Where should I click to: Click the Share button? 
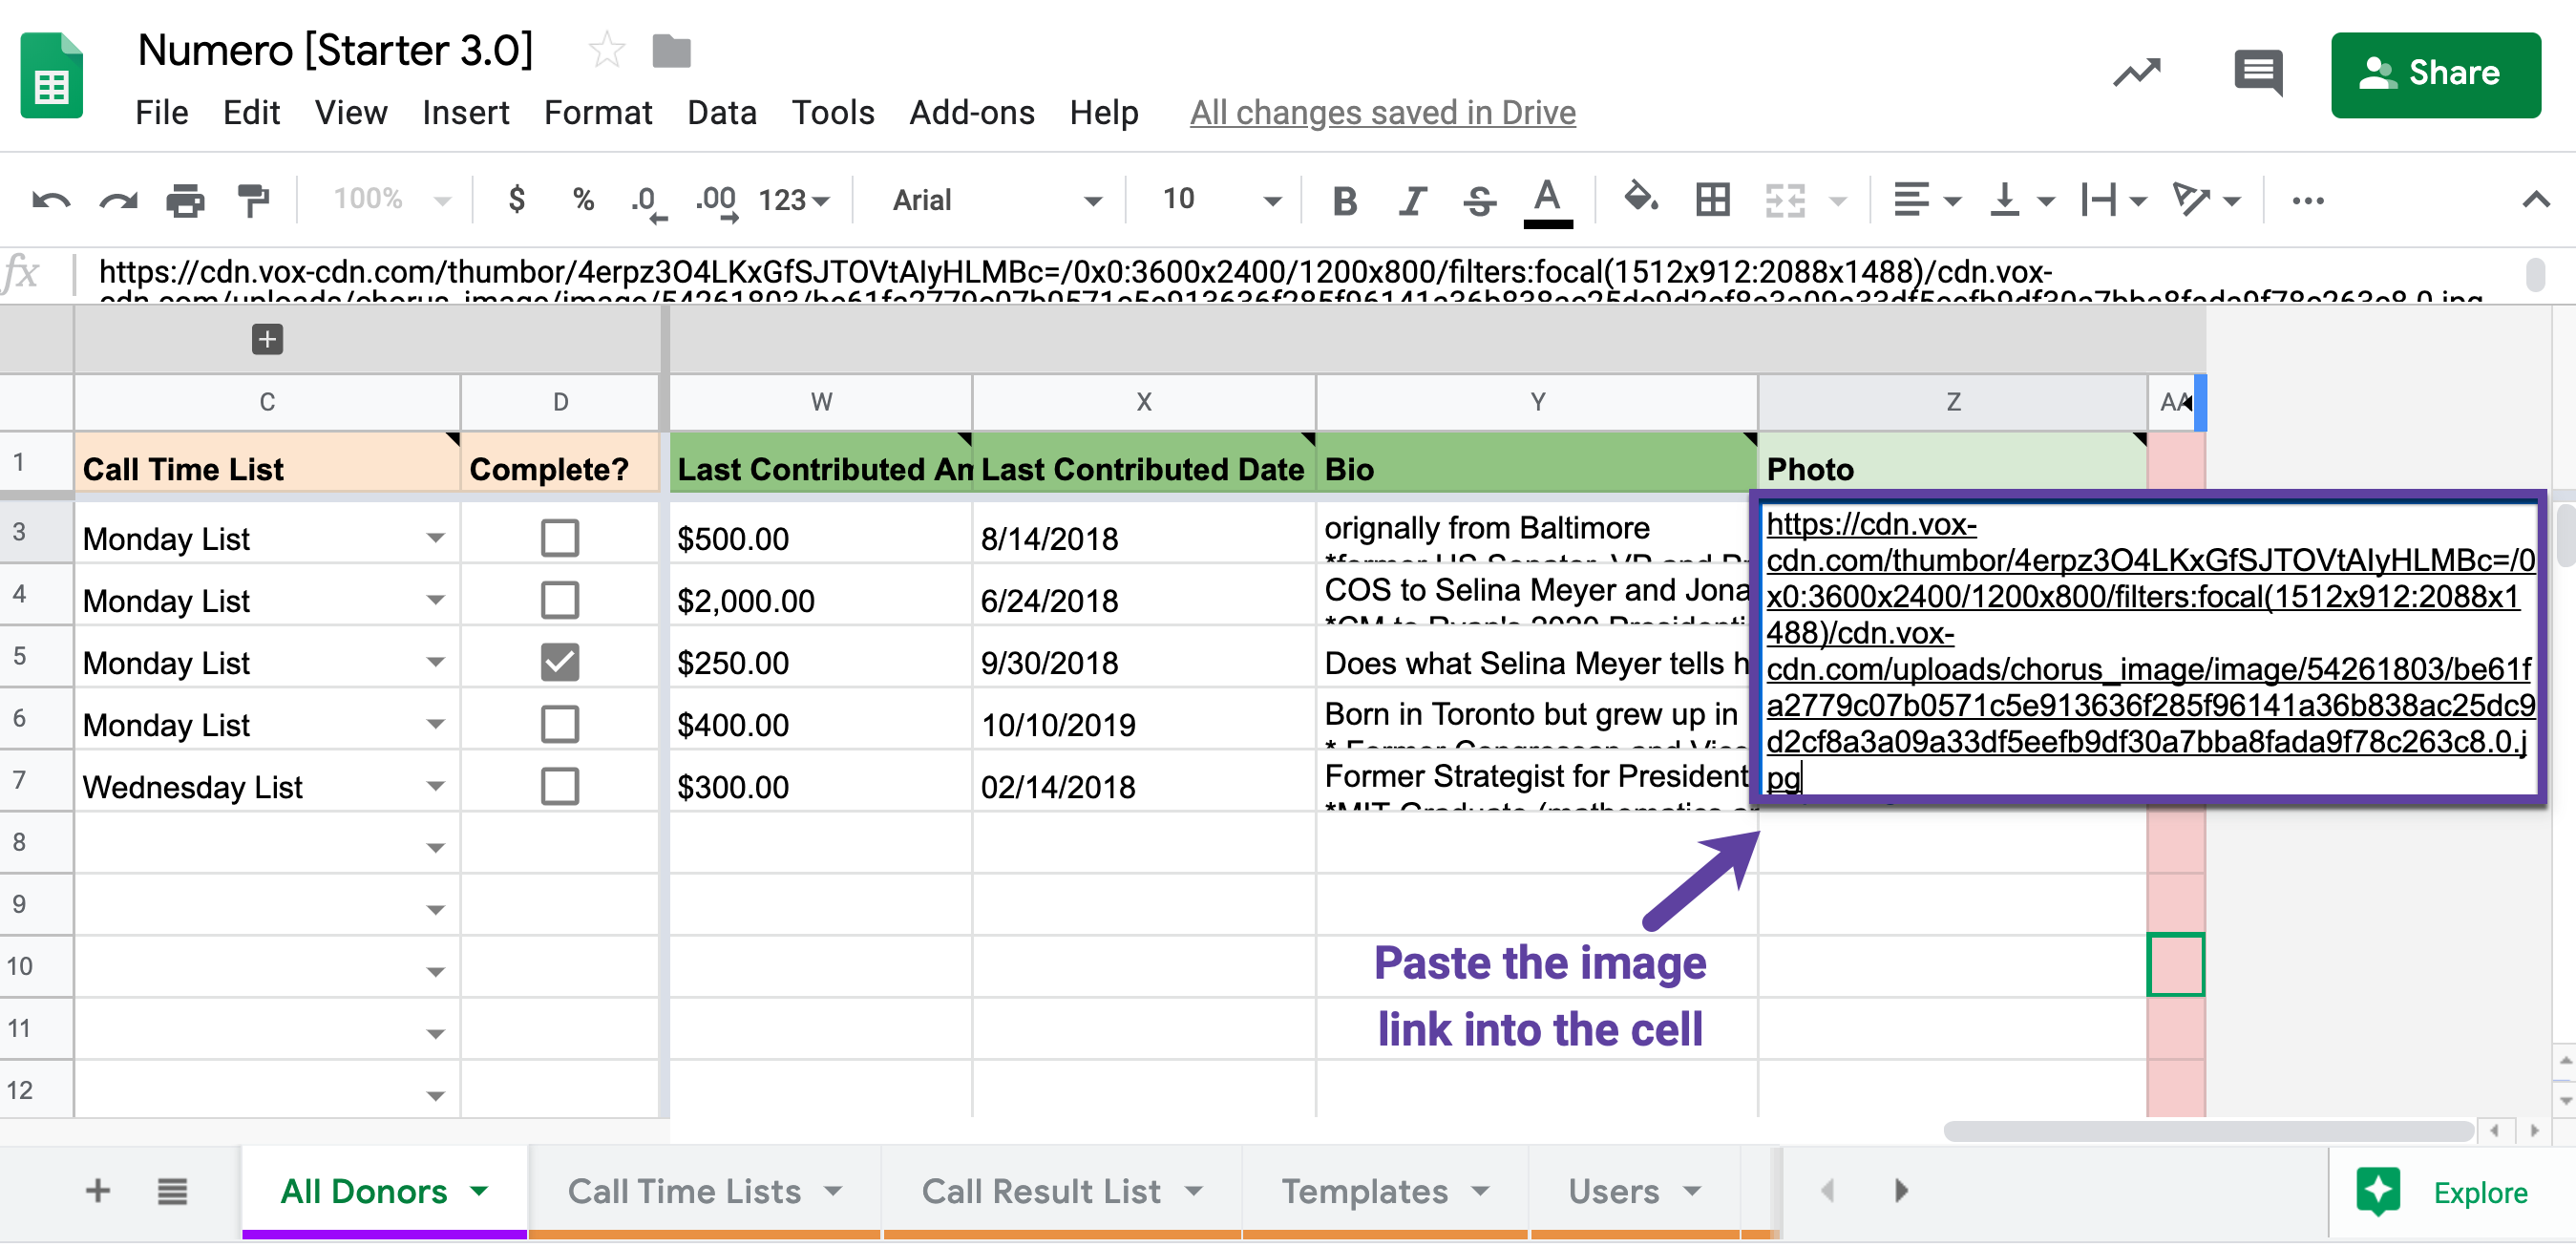coord(2437,74)
